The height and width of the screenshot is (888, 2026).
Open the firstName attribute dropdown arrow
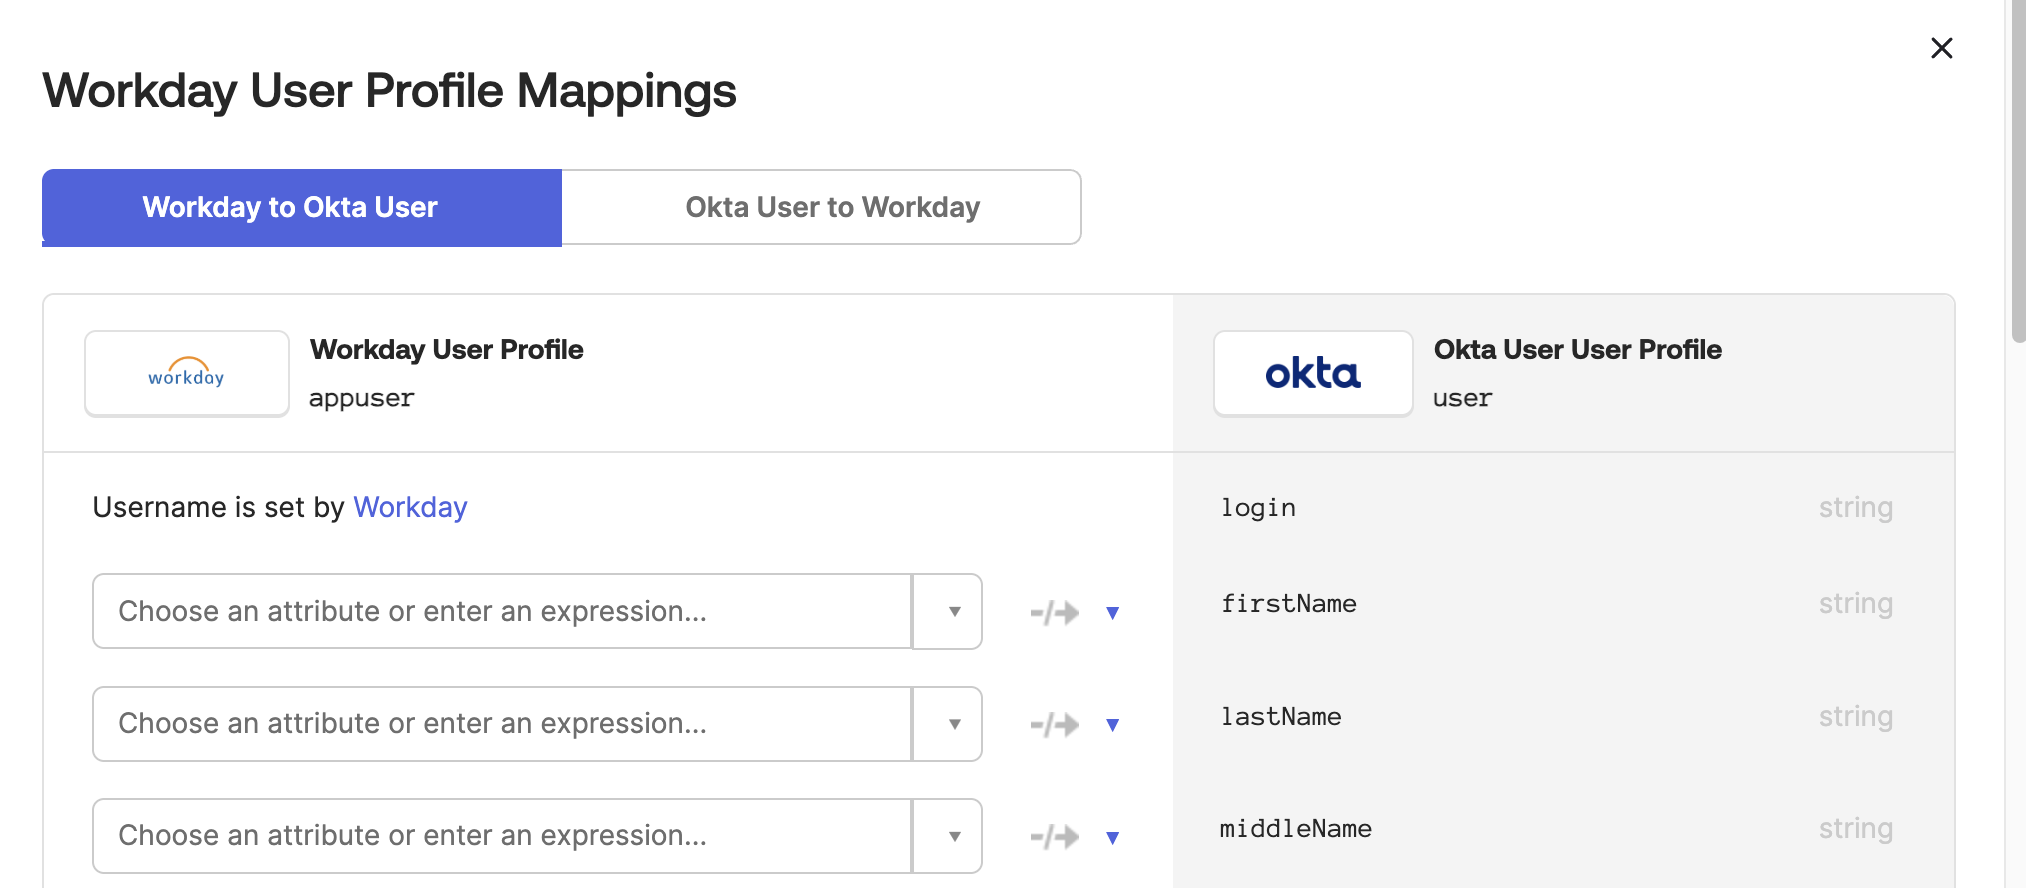[948, 611]
